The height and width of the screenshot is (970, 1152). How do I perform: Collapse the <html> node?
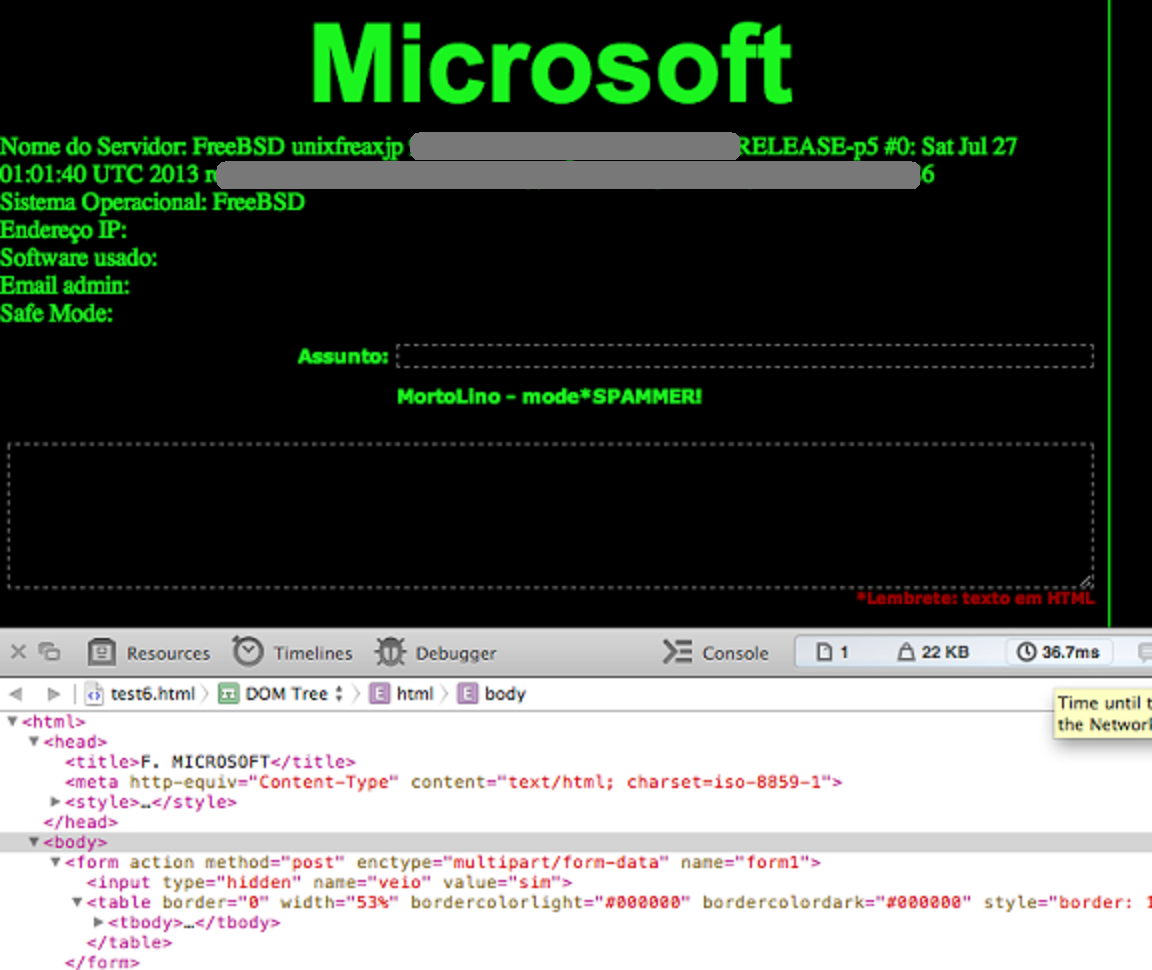[12, 721]
